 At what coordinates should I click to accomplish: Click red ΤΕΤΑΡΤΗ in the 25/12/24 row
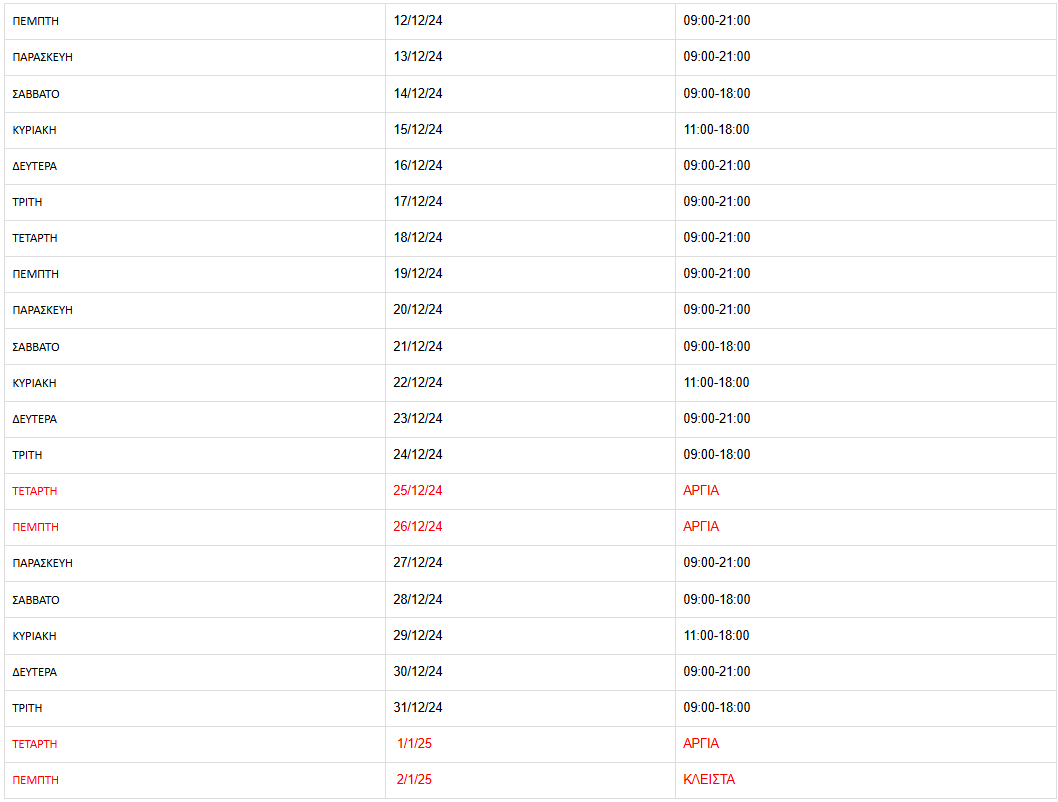pyautogui.click(x=34, y=491)
